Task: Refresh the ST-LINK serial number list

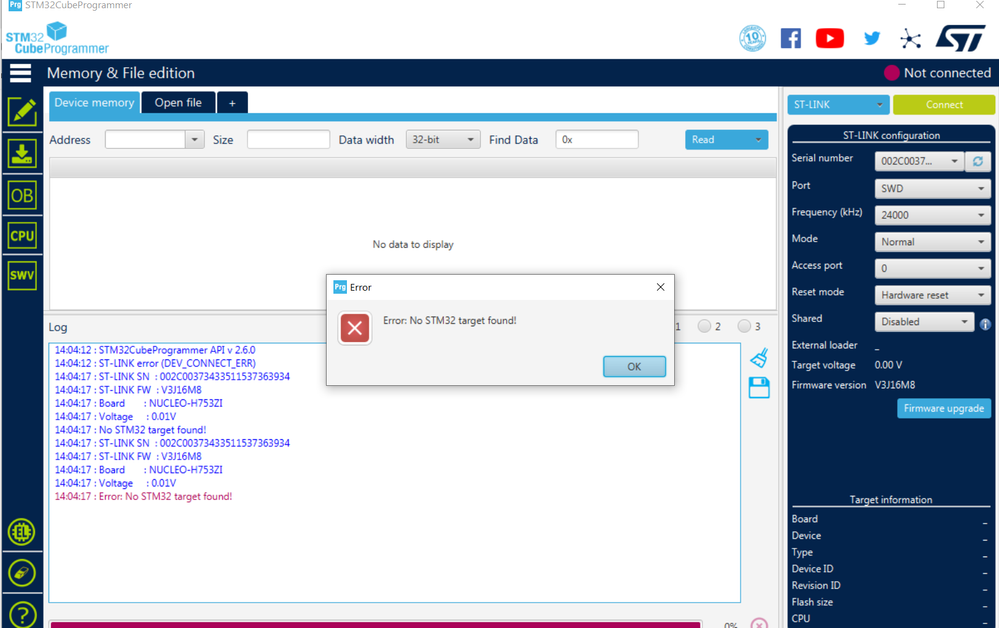Action: pyautogui.click(x=978, y=161)
